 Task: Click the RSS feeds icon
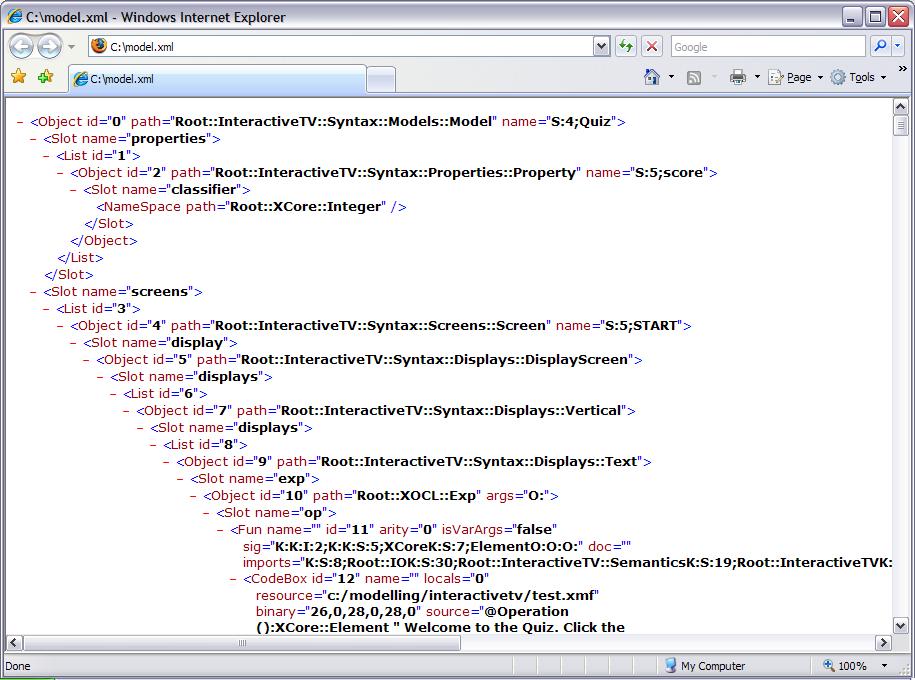694,77
